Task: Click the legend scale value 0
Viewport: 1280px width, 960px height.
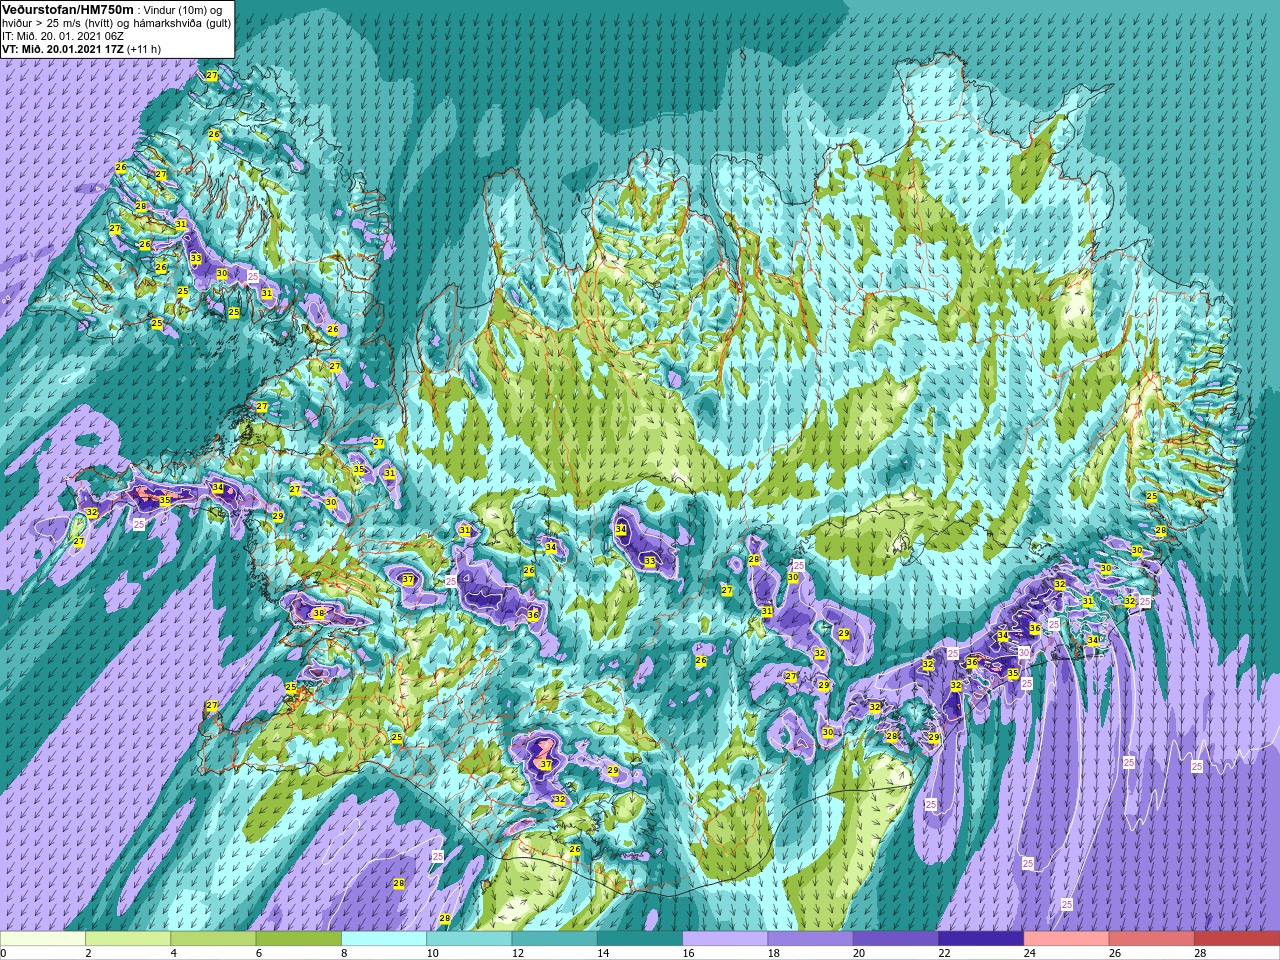Action: tap(3, 953)
